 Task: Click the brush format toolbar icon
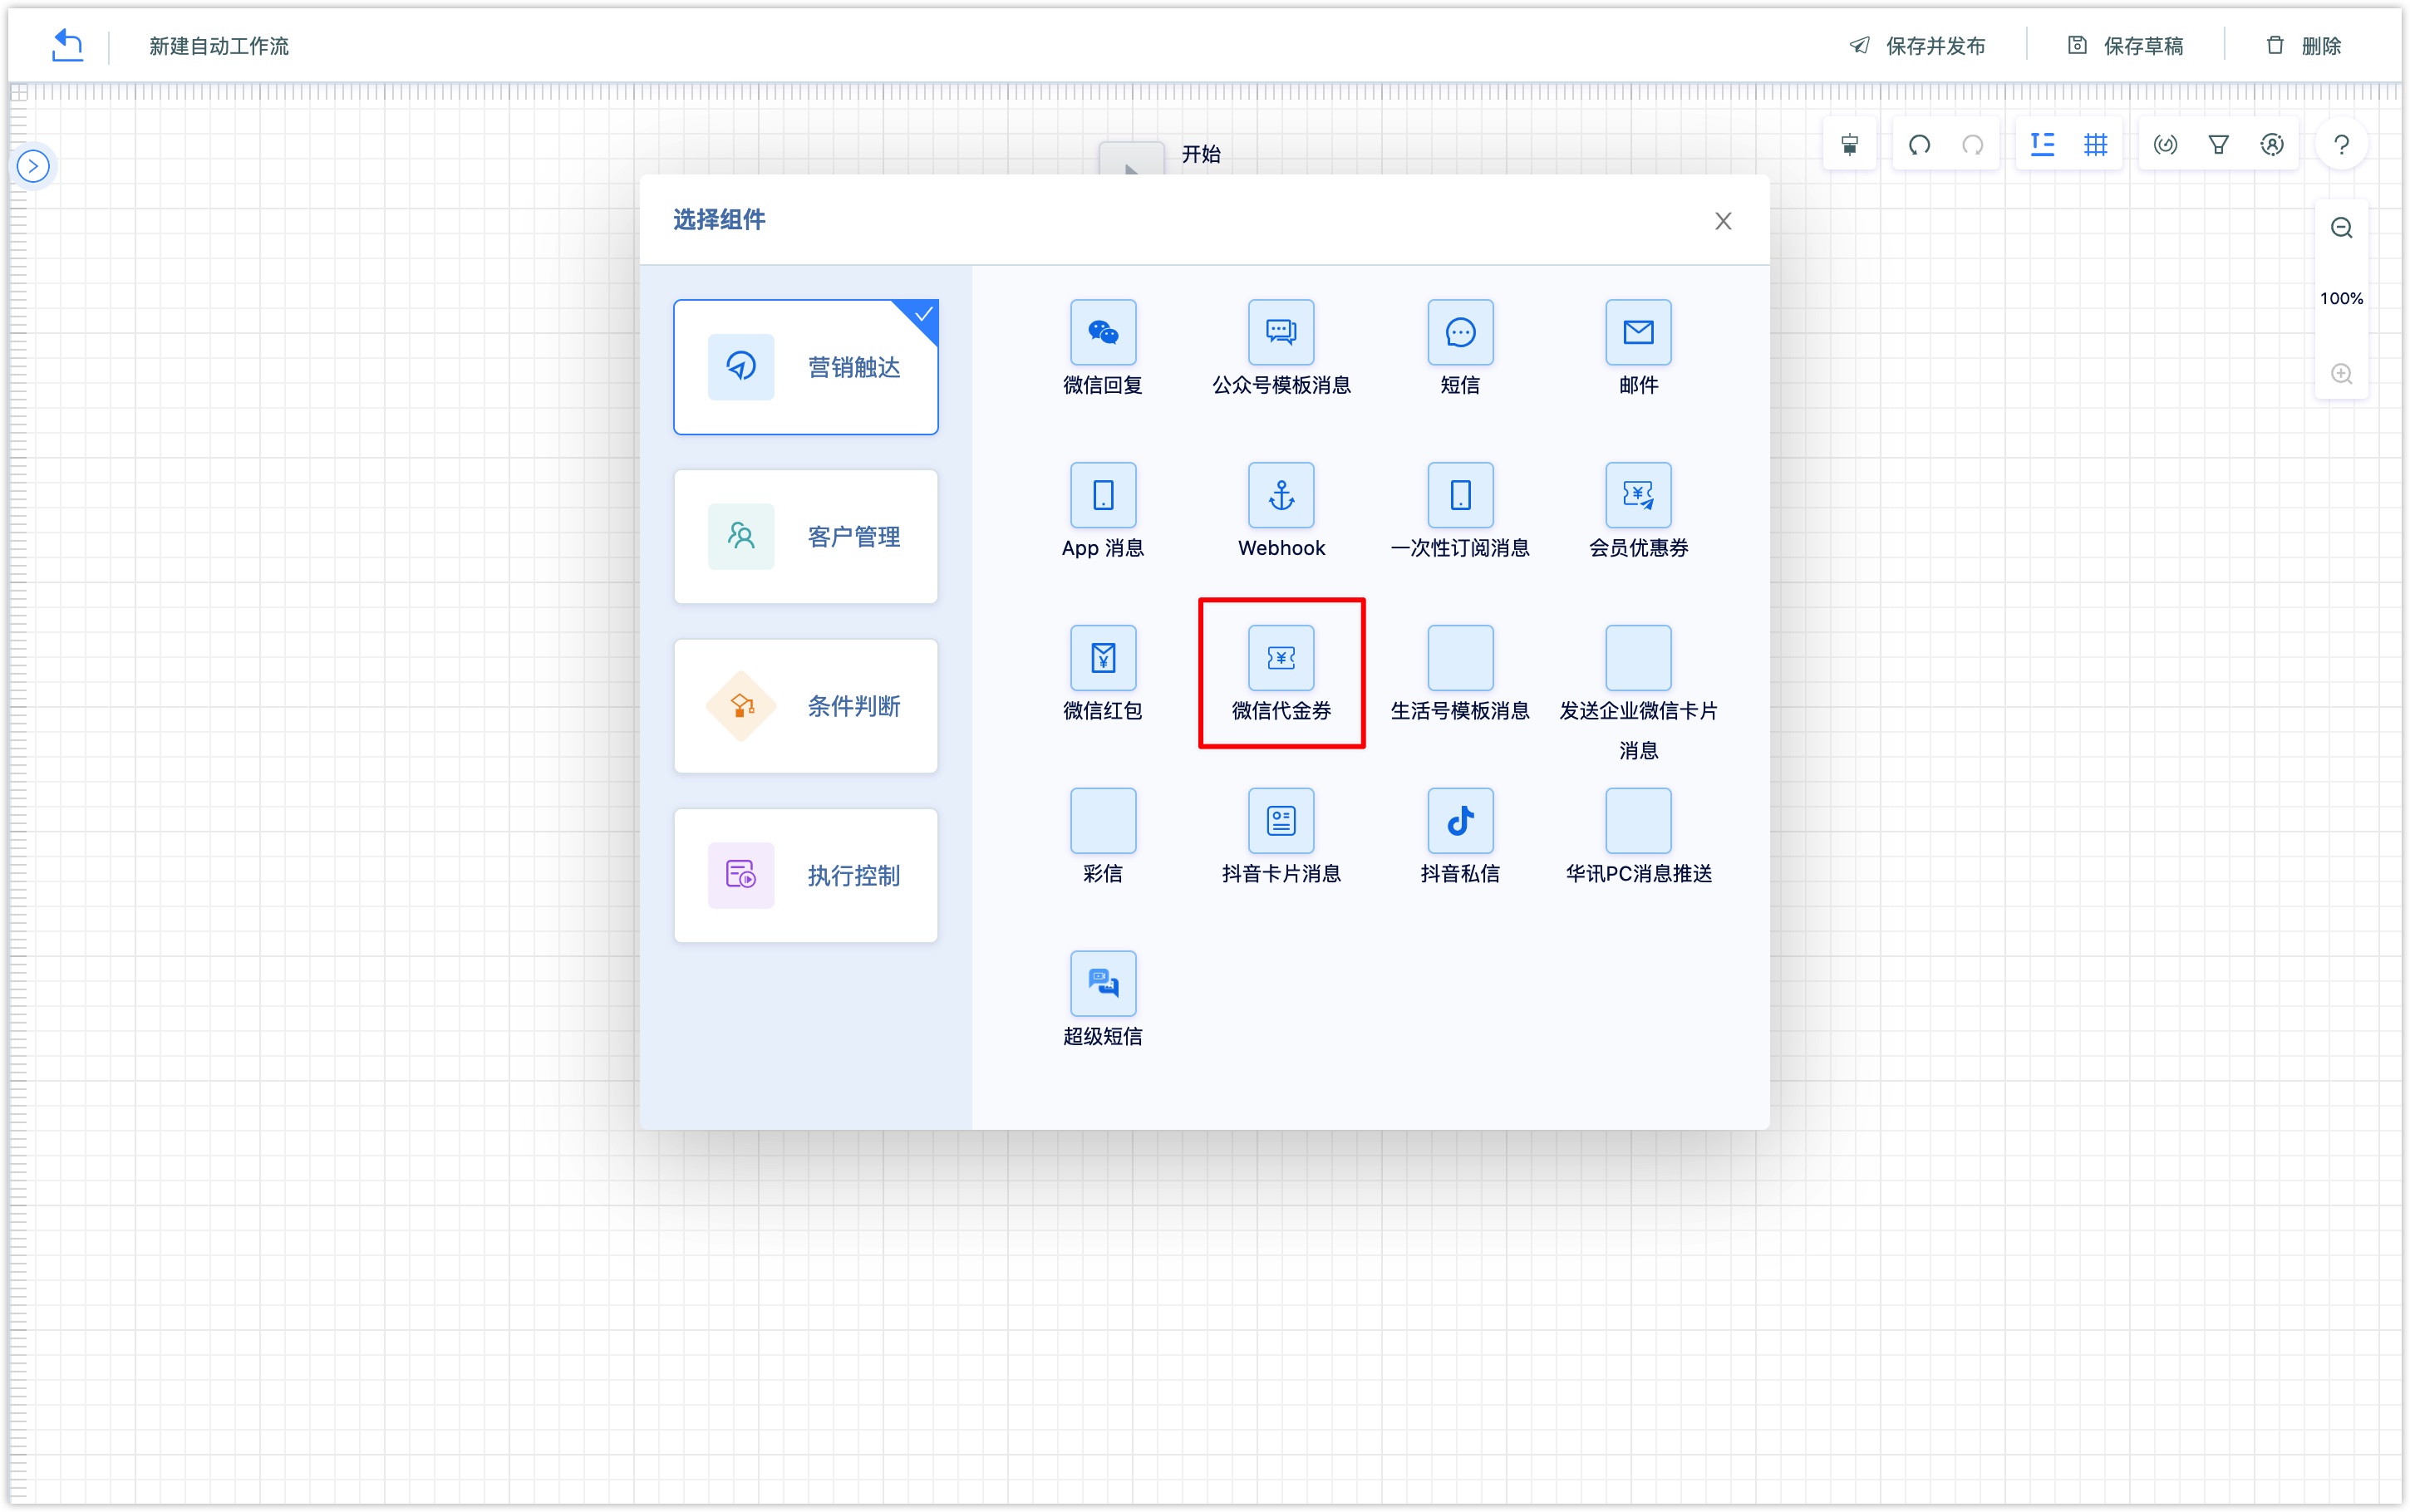pos(1849,145)
